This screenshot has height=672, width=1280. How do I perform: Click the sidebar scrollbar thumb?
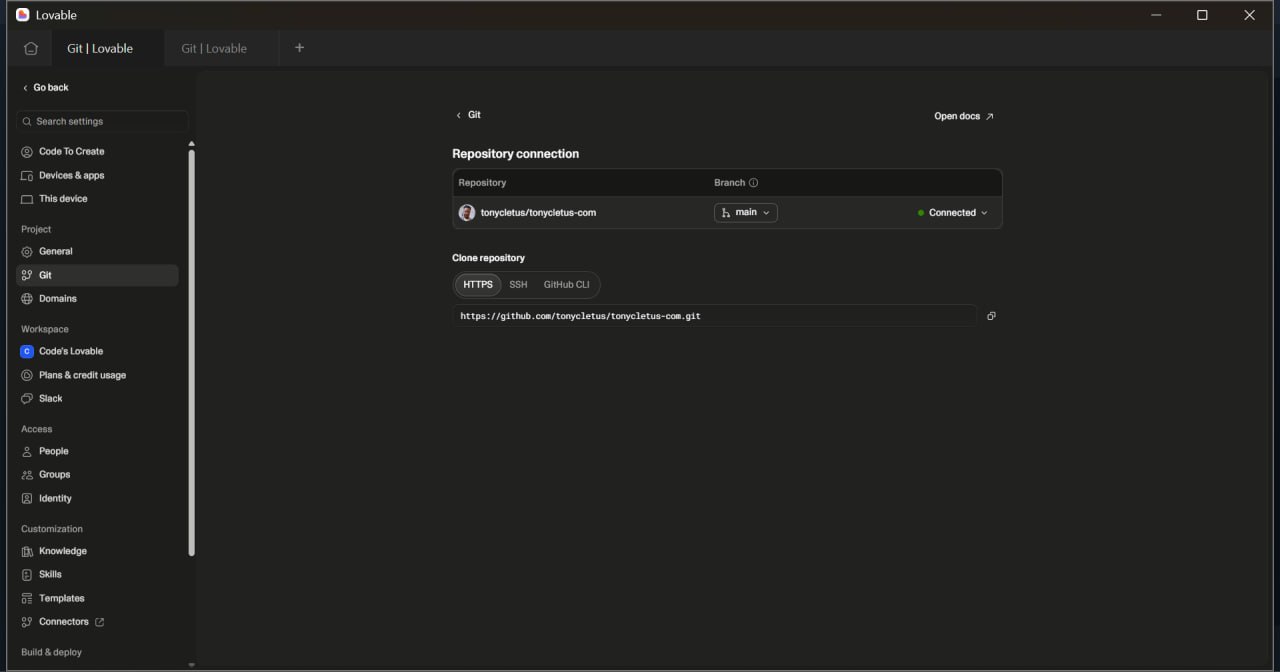click(191, 353)
